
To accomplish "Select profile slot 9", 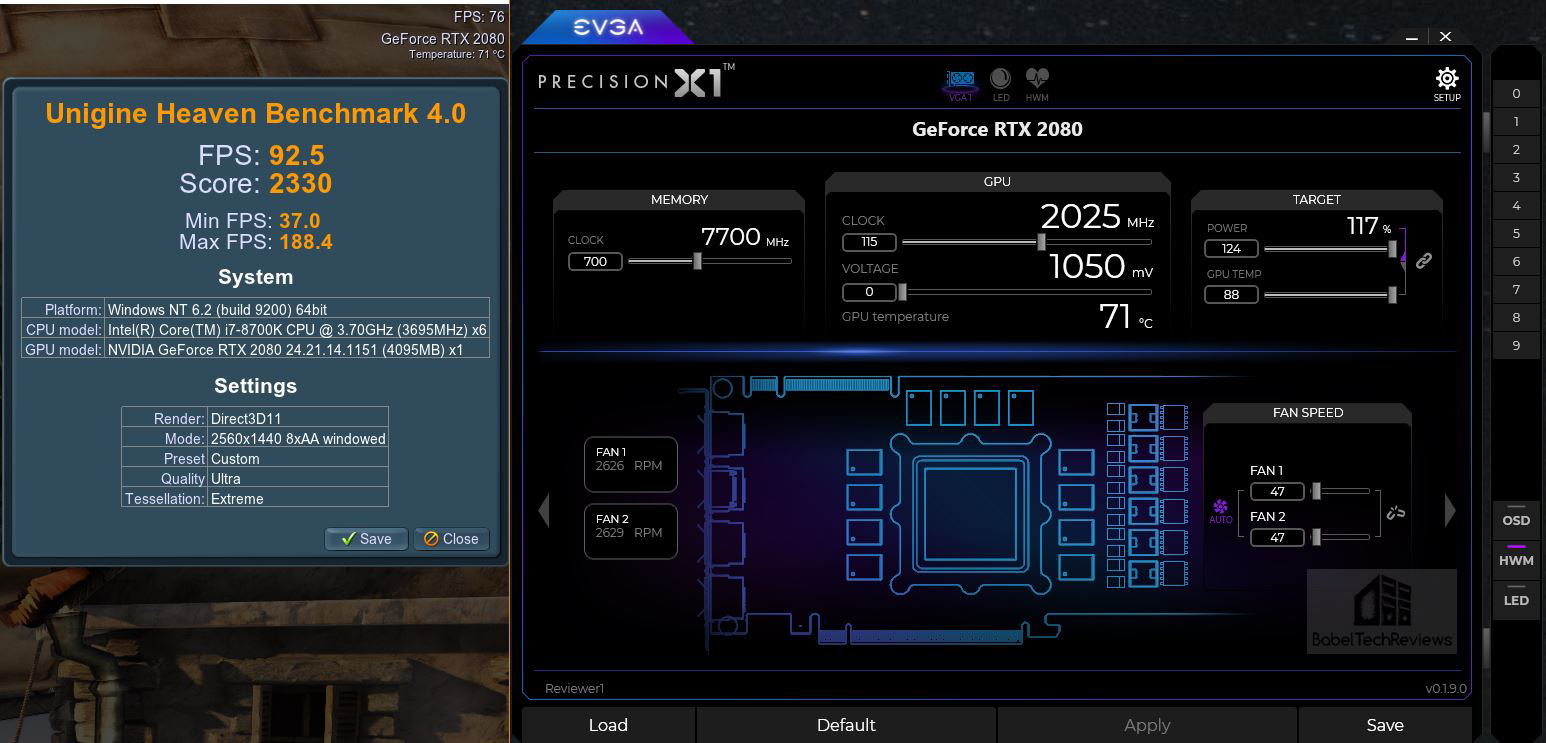I will [x=1516, y=345].
